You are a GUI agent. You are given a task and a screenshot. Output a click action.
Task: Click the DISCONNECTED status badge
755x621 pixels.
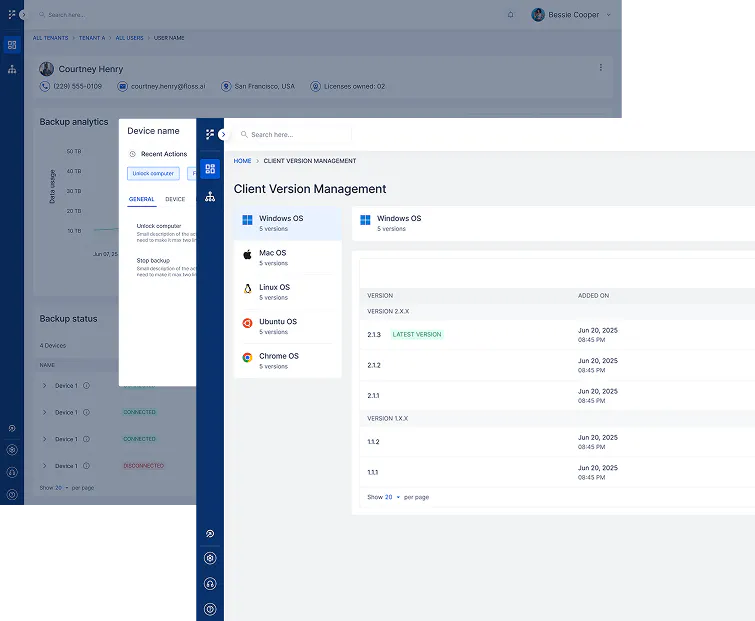tap(143, 466)
